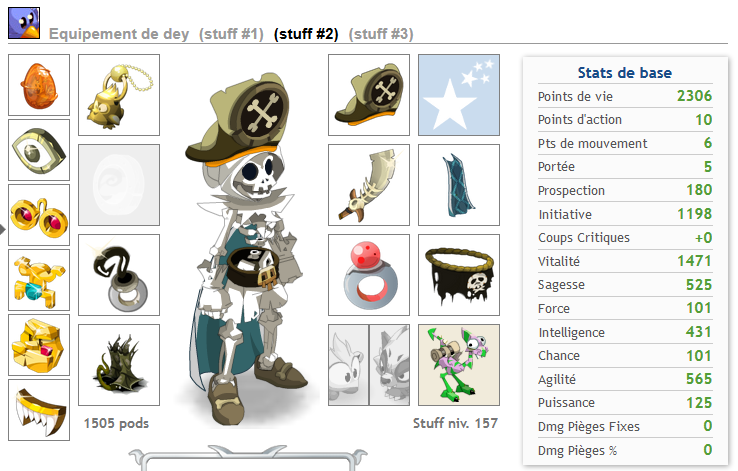Click the empty shield slot
The image size is (738, 471).
(x=119, y=185)
